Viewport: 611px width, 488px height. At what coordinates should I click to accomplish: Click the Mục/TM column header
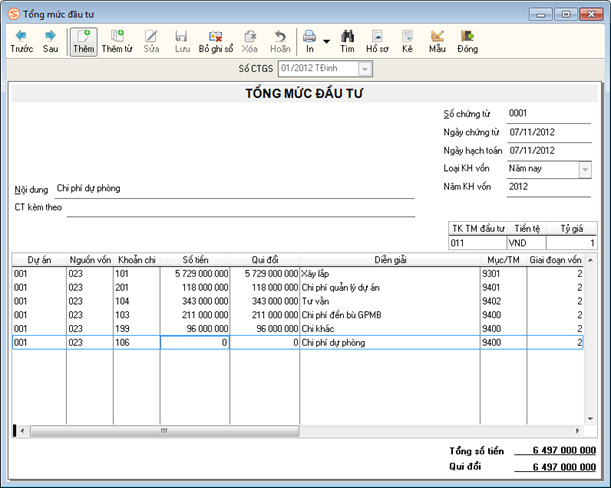(503, 260)
